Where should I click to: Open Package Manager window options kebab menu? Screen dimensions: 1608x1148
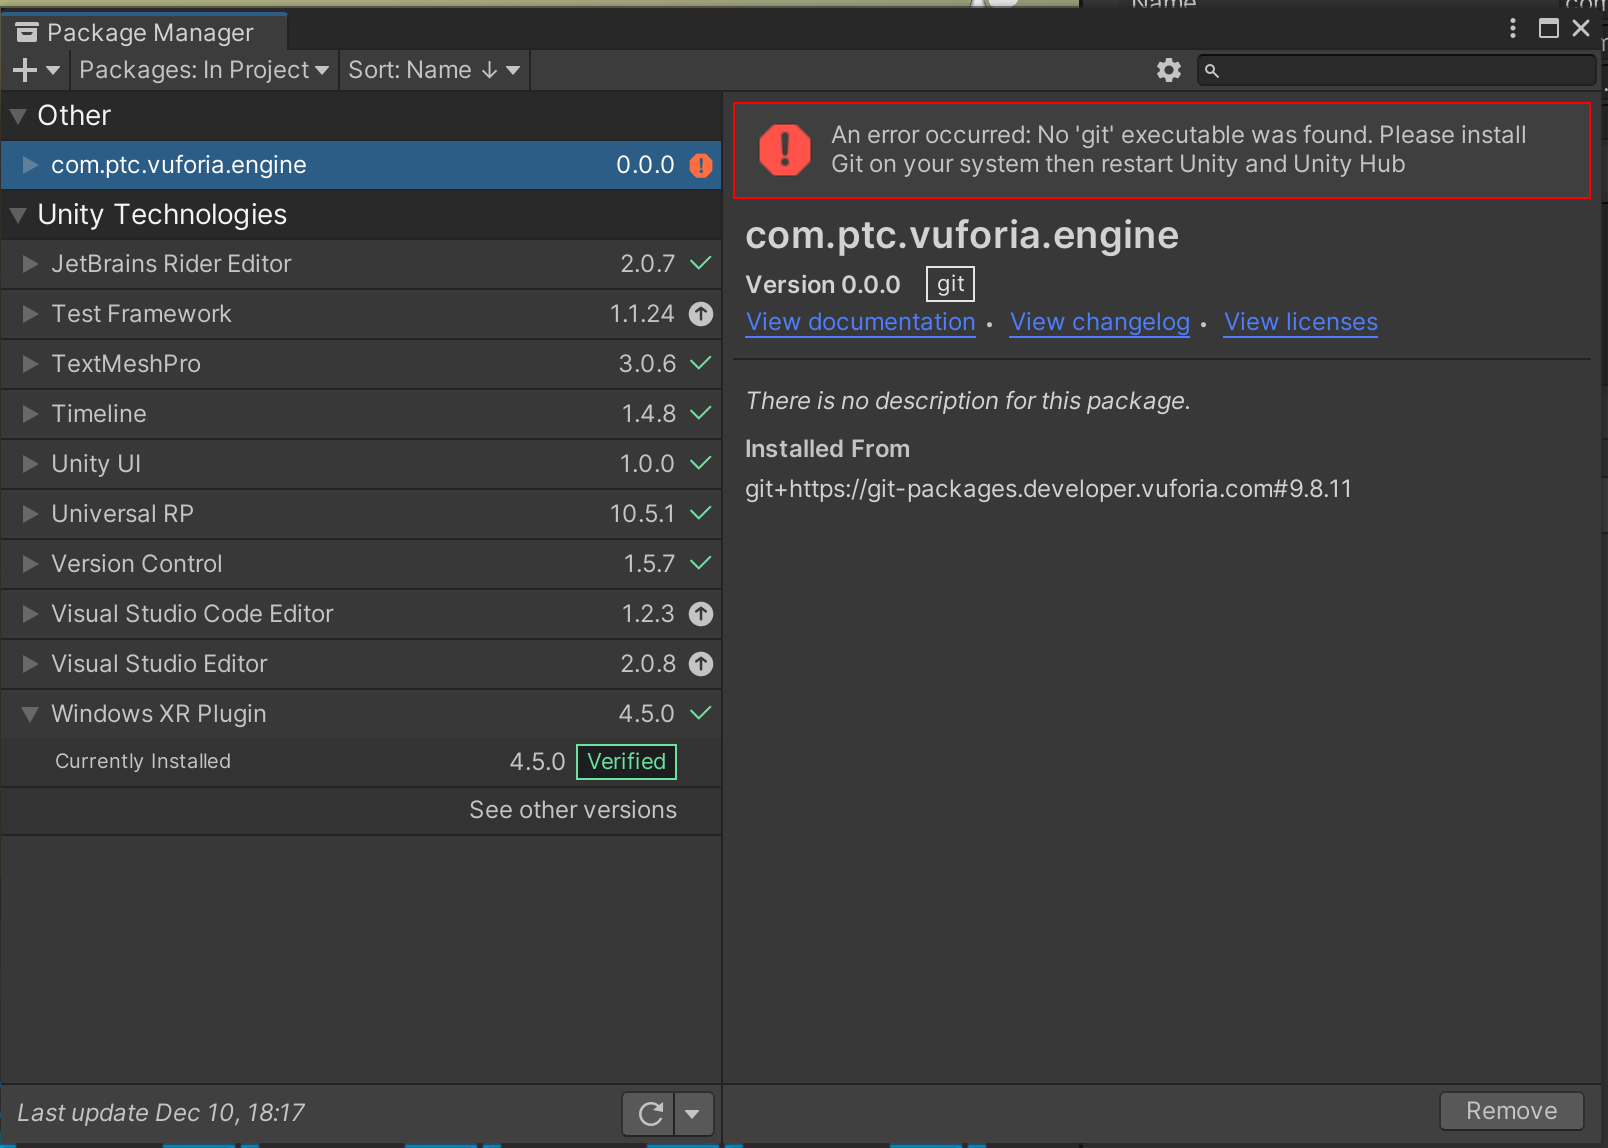pos(1513,28)
